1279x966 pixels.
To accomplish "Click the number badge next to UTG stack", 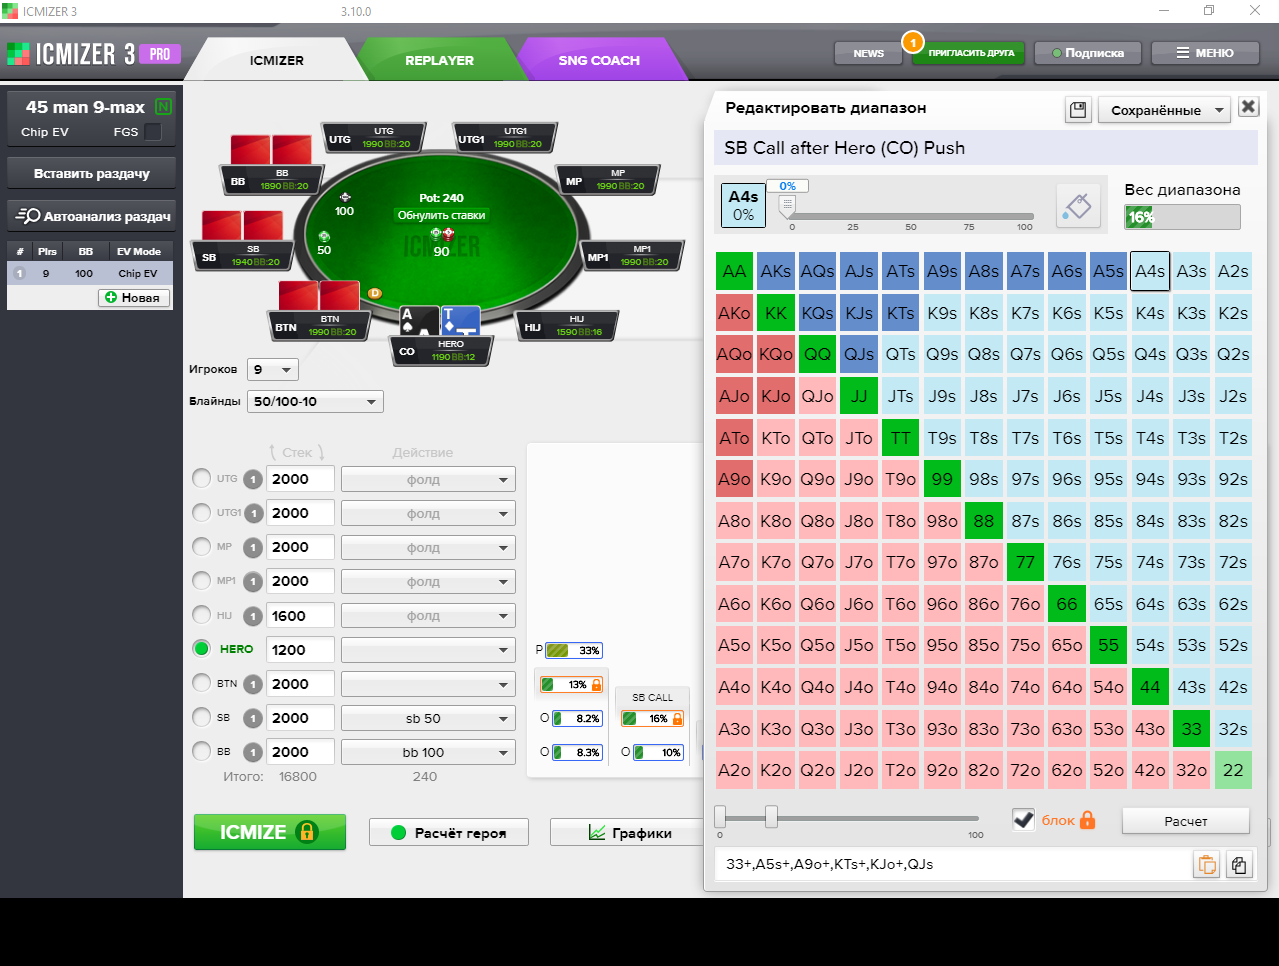I will 253,480.
